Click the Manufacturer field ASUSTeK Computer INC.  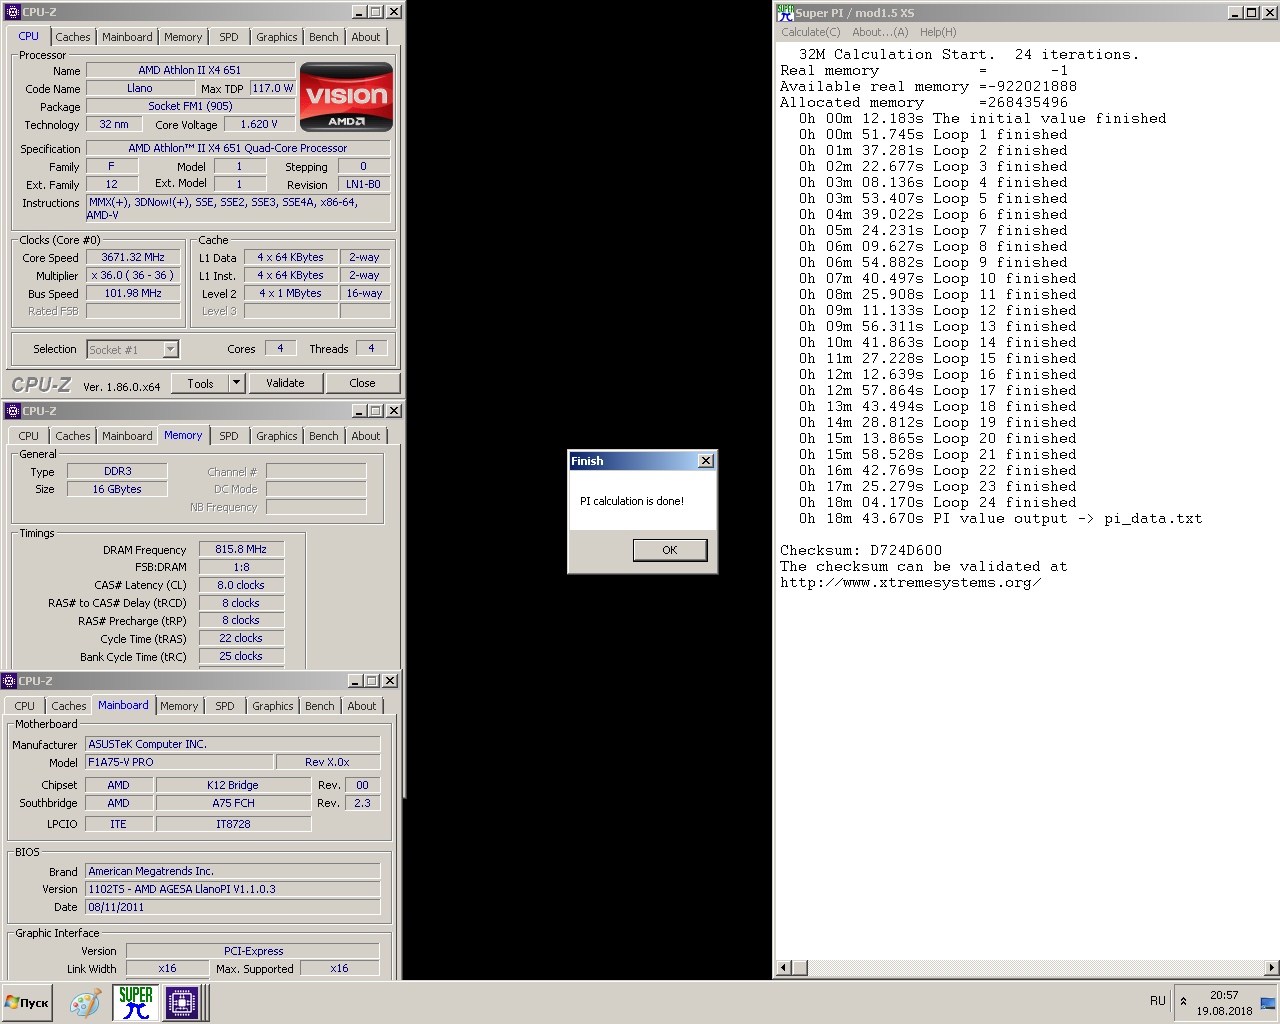(232, 744)
